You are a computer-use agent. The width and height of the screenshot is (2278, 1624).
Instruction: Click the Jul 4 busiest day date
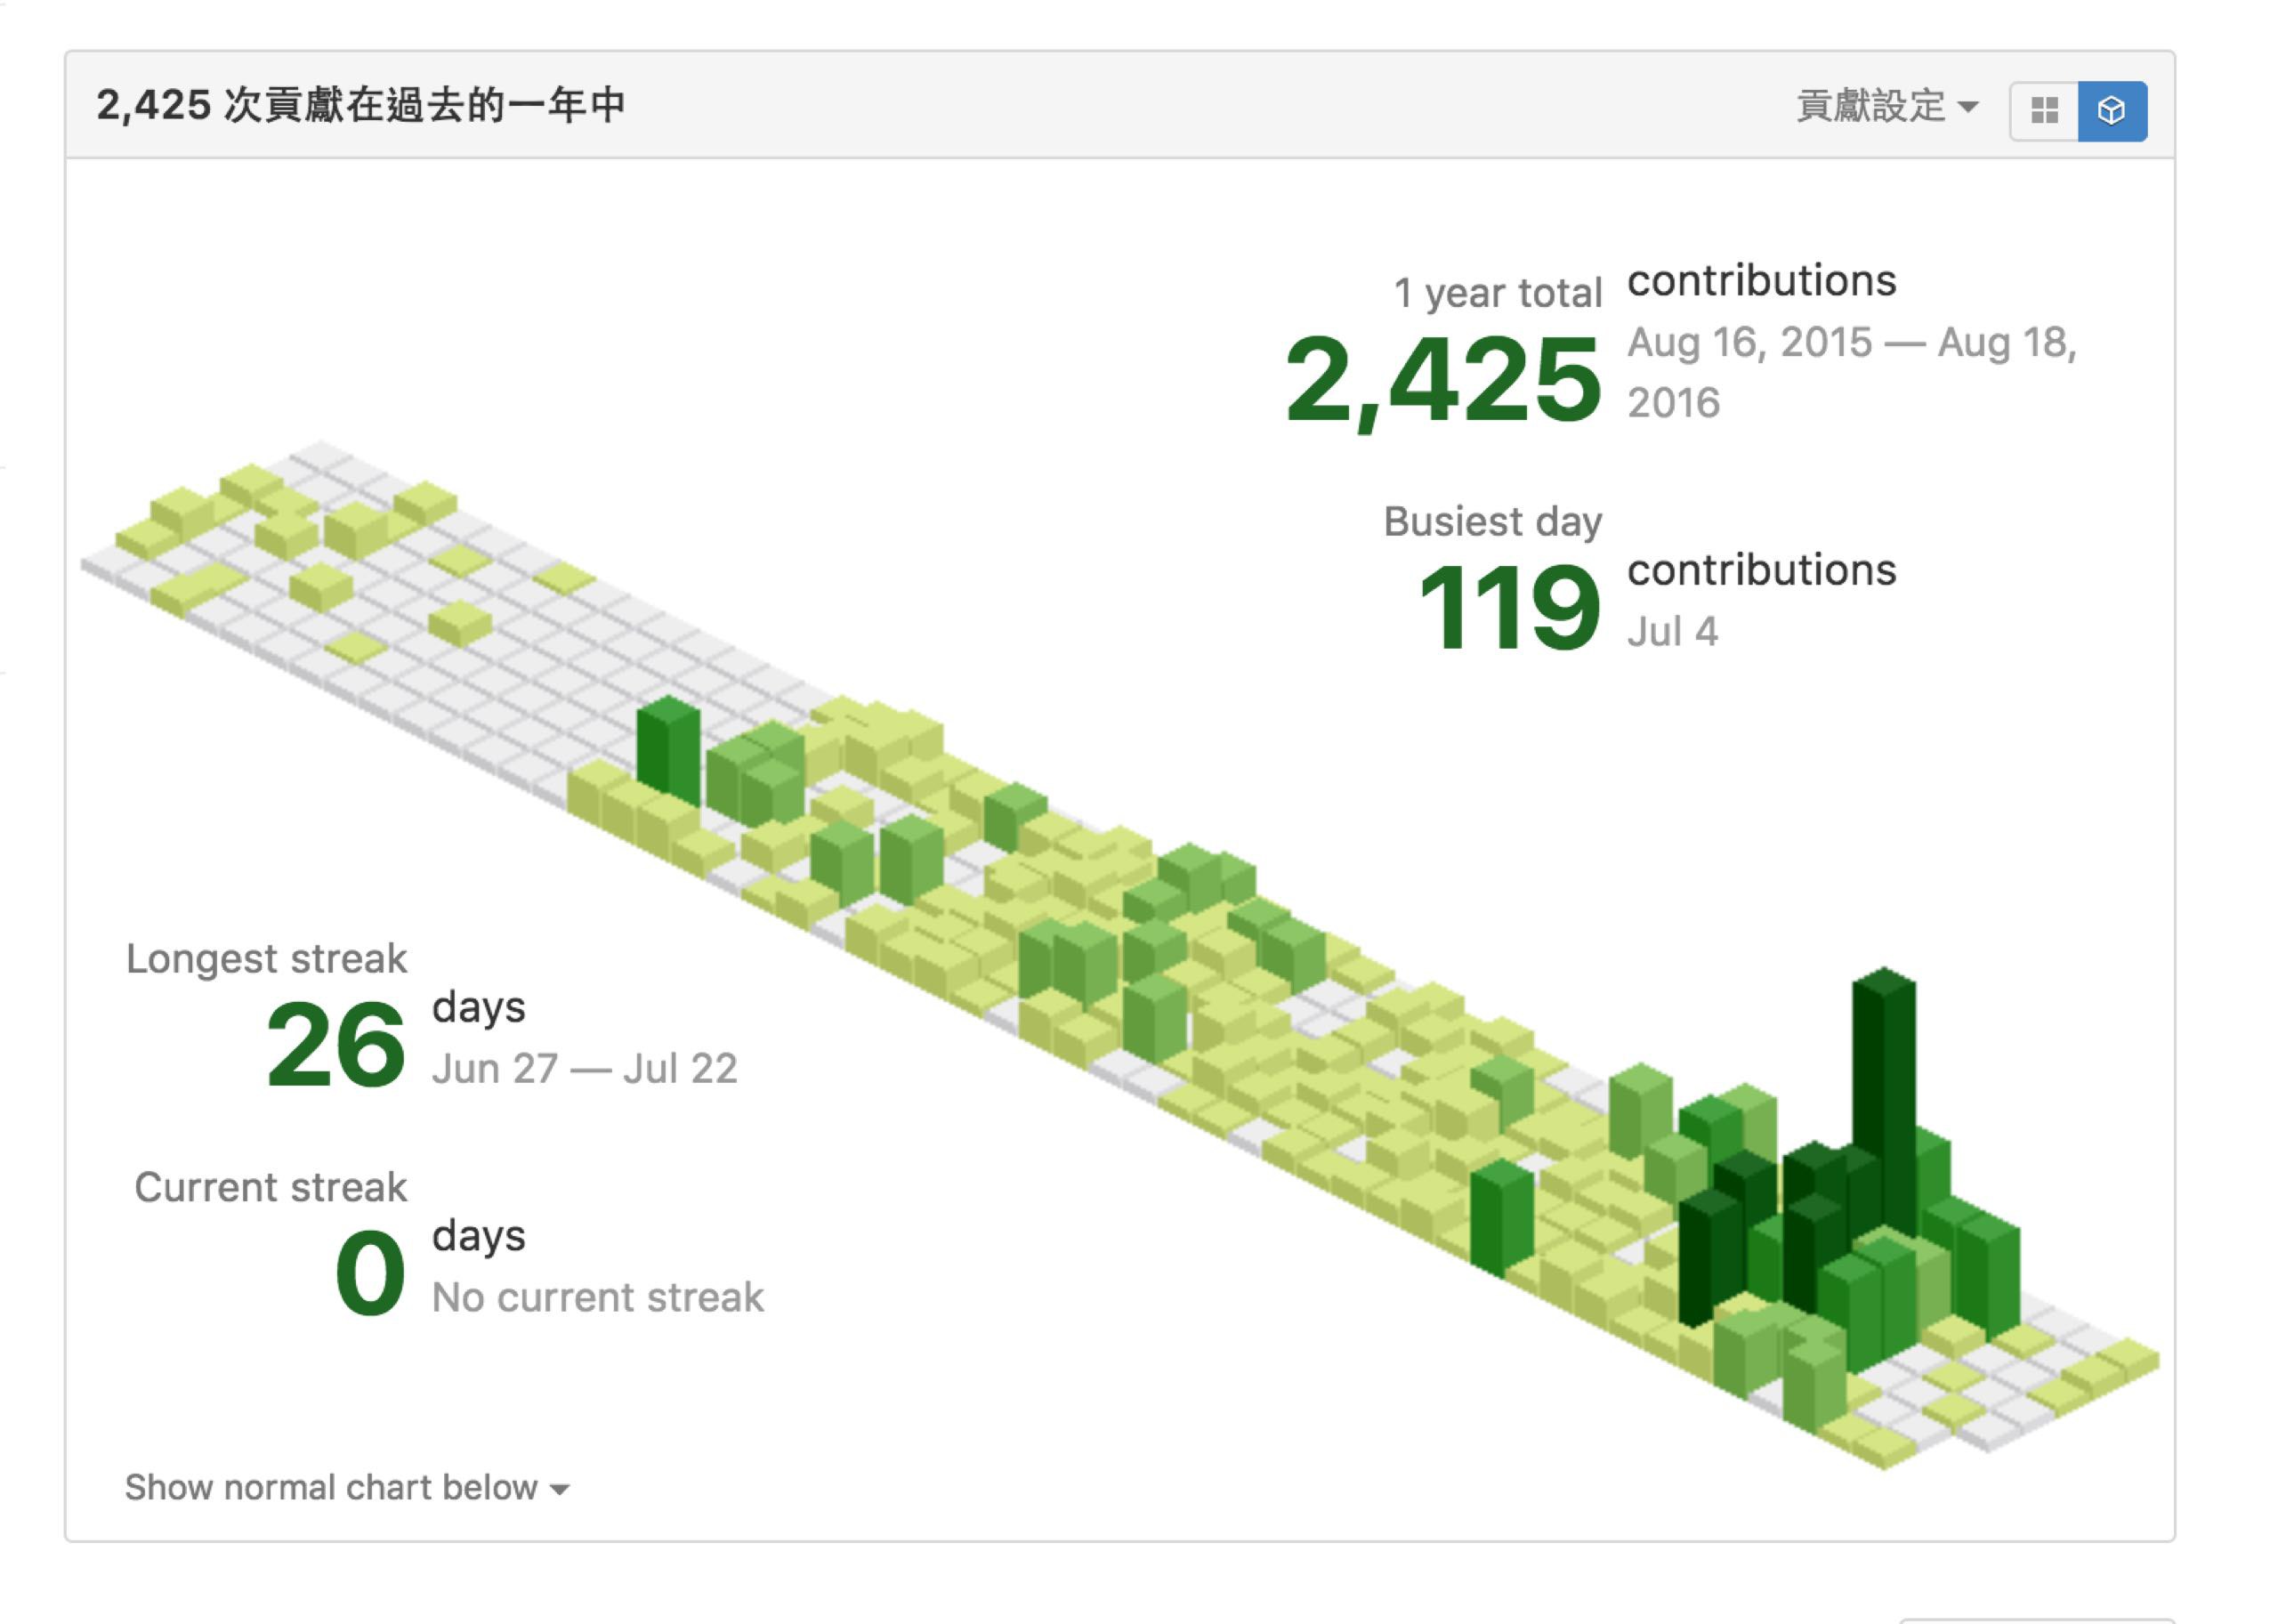pos(1672,632)
